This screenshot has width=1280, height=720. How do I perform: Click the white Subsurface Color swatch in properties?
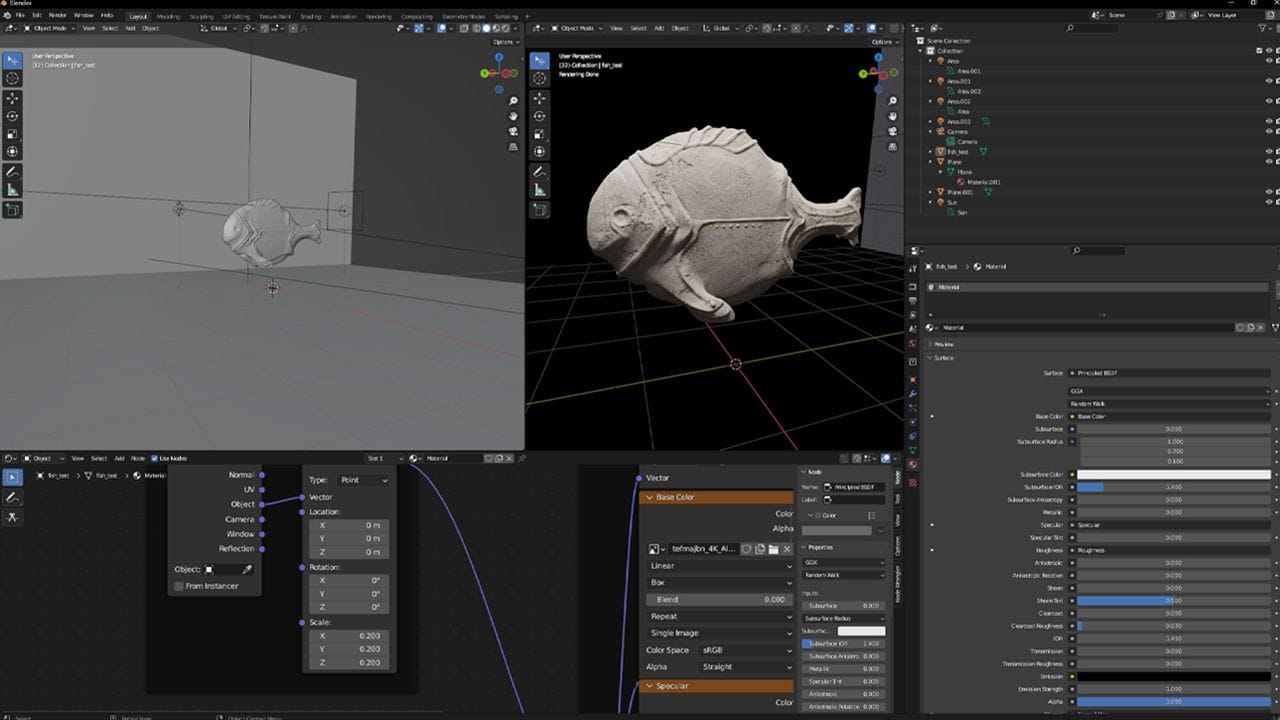pos(1174,475)
